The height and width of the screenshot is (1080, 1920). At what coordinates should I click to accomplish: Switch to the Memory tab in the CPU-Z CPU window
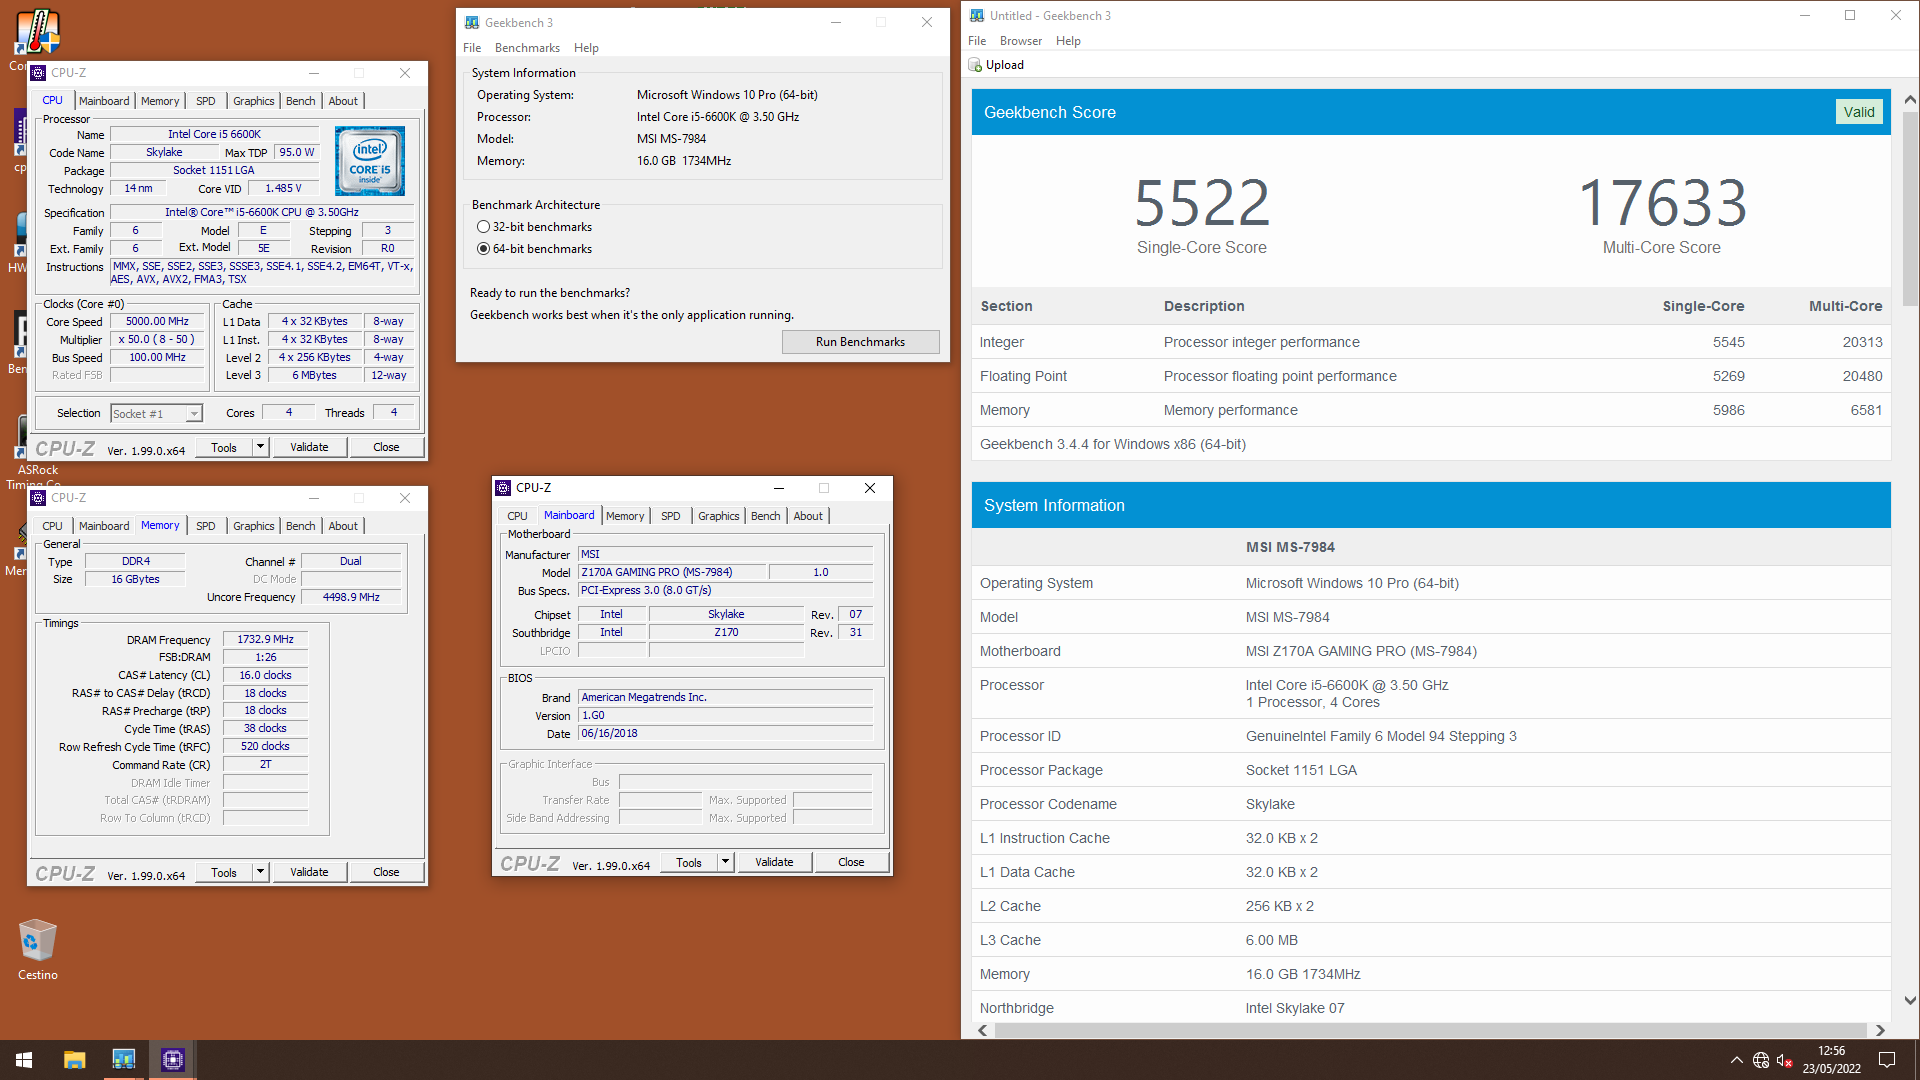coord(160,101)
